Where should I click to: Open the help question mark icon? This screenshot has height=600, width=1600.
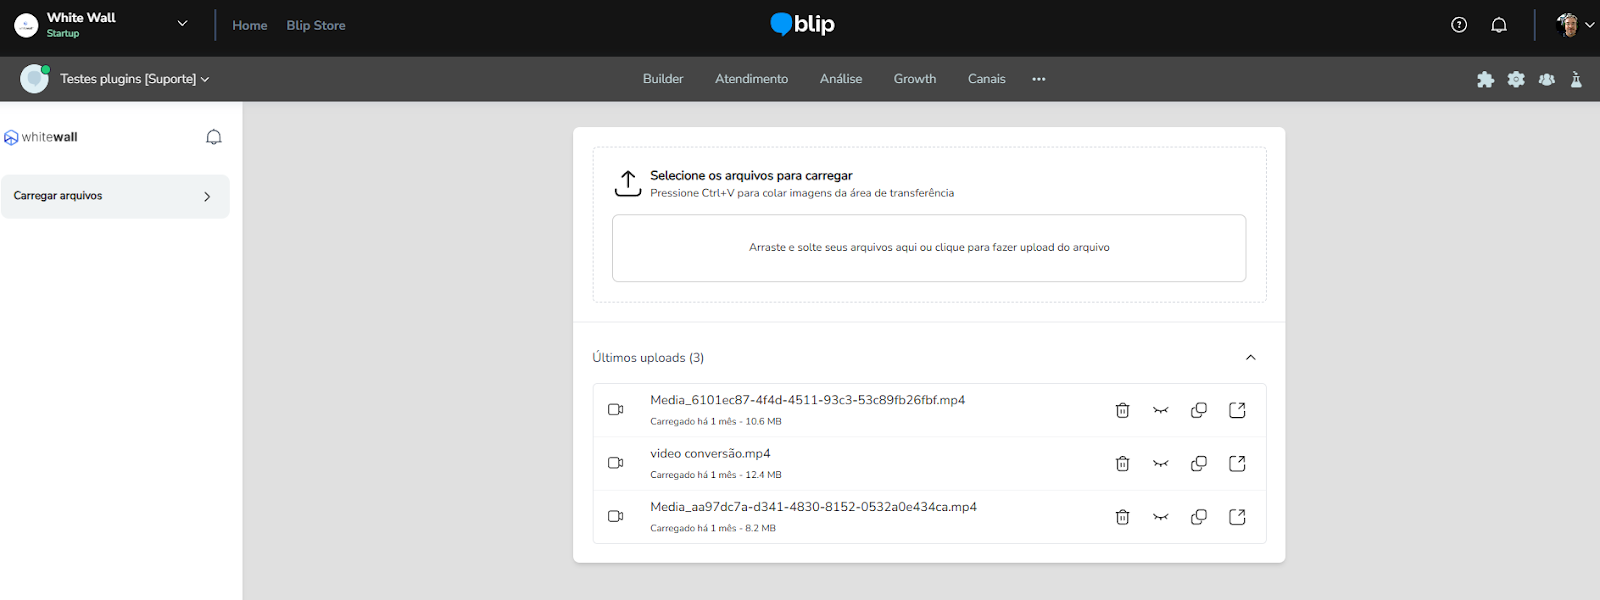(1459, 25)
